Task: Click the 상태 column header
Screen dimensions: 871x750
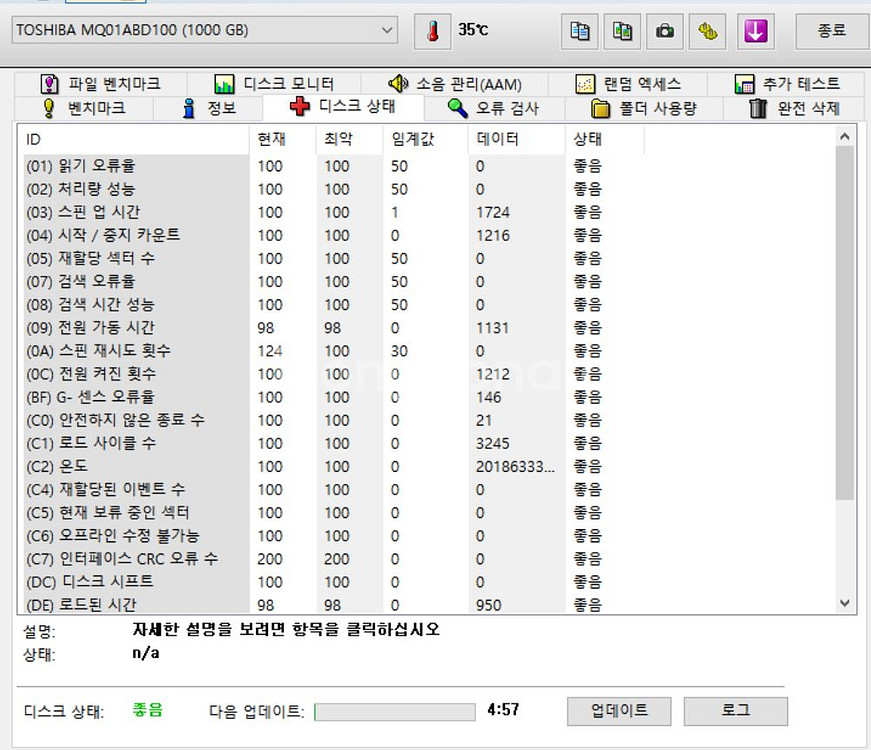Action: (x=605, y=139)
